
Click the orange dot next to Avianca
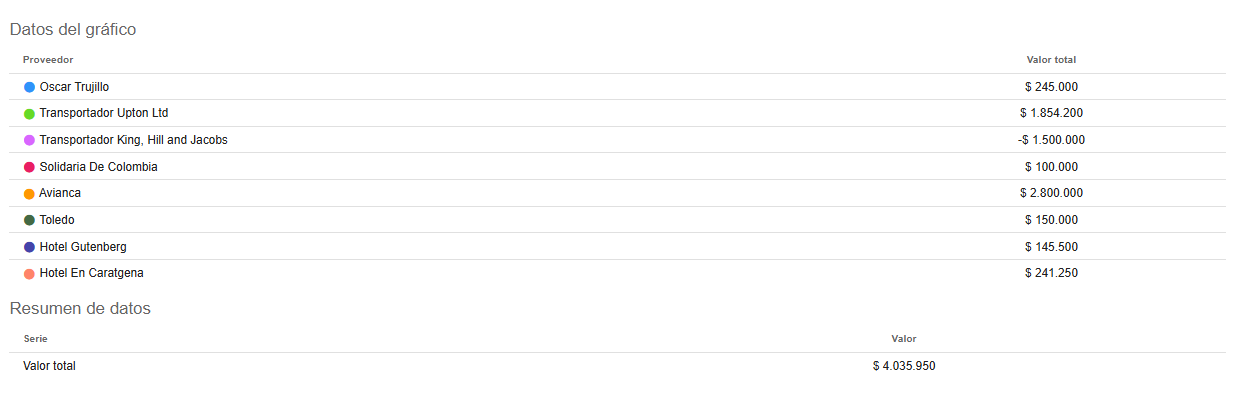pyautogui.click(x=29, y=194)
